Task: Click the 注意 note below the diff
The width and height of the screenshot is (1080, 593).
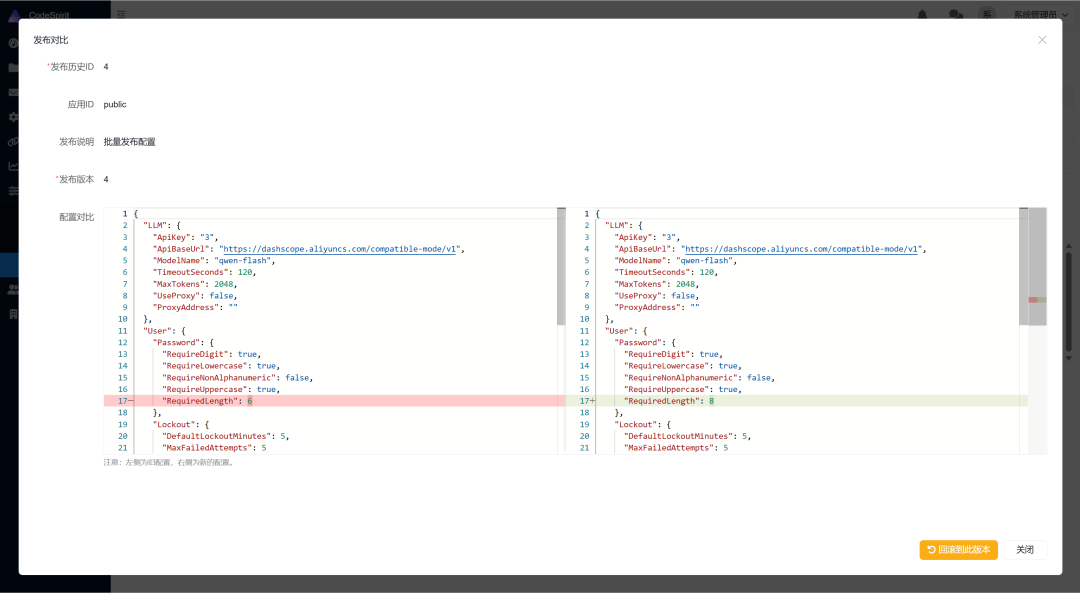Action: pyautogui.click(x=169, y=462)
